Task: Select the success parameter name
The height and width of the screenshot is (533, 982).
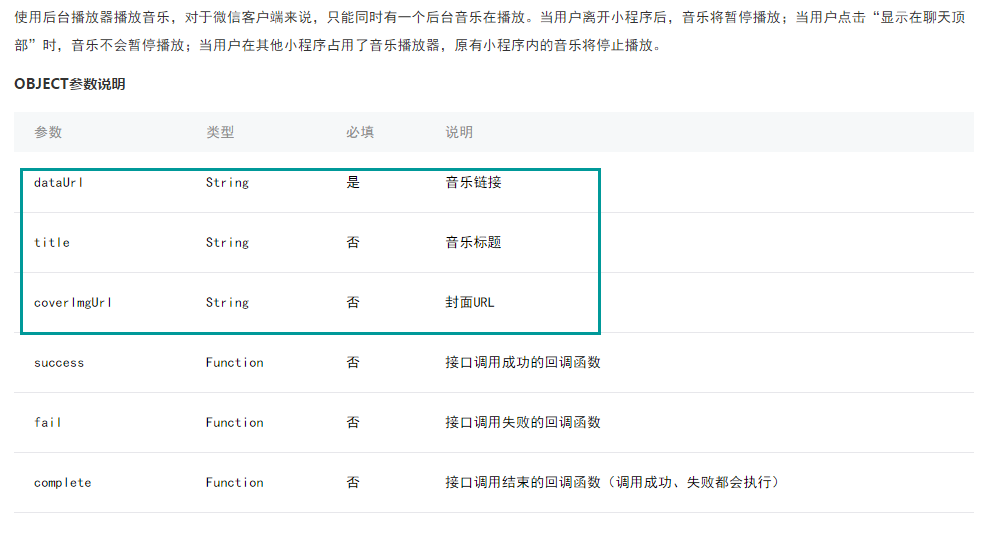Action: (59, 363)
